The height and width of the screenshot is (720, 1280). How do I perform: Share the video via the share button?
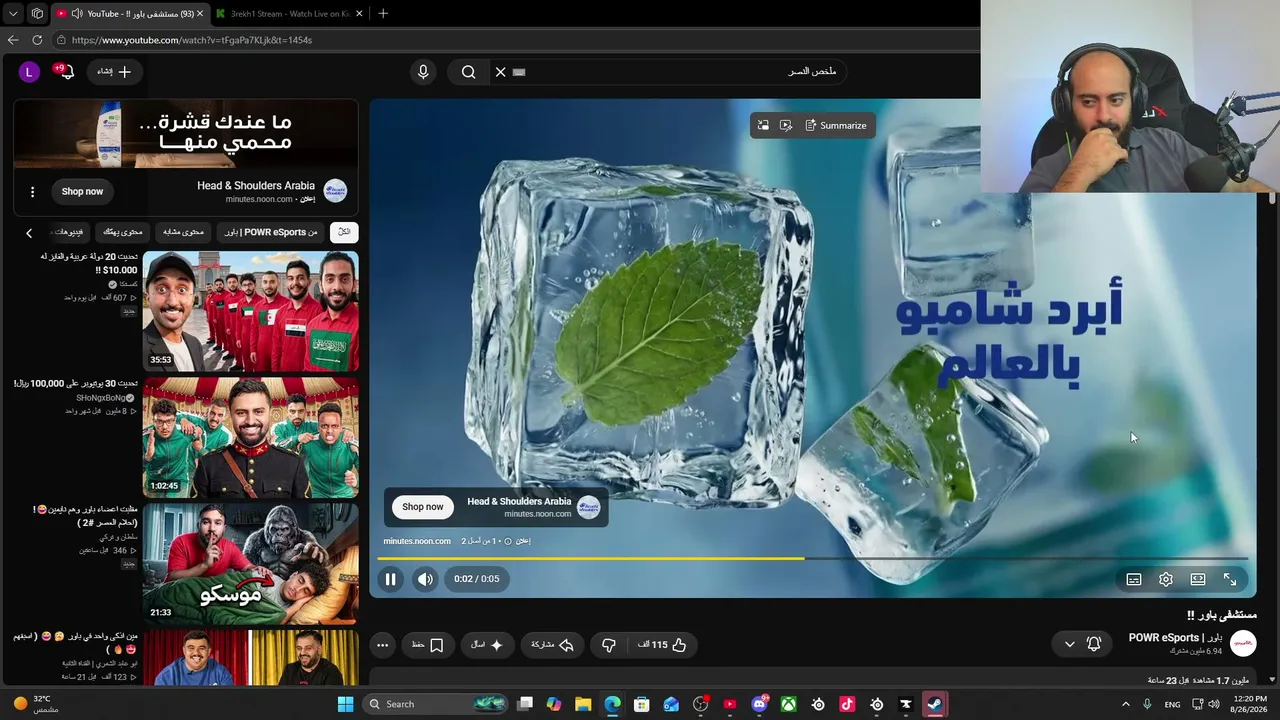click(552, 645)
